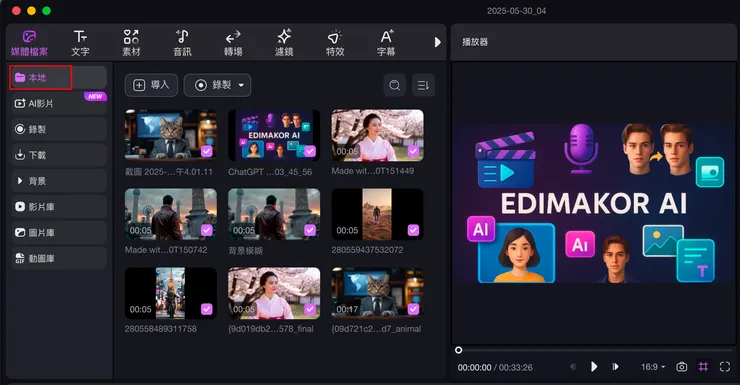Switch to the 音訊 audio tab
The height and width of the screenshot is (385, 740).
182,43
